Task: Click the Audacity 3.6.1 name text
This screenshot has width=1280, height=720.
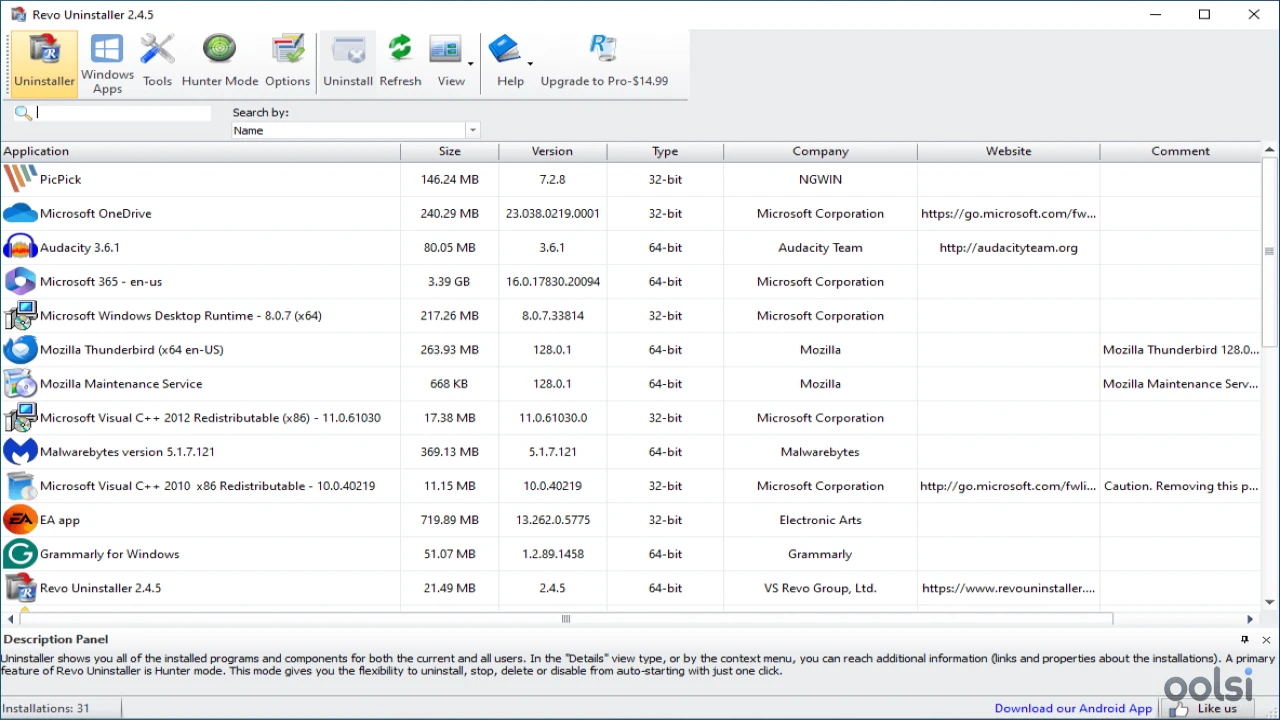Action: coord(80,247)
